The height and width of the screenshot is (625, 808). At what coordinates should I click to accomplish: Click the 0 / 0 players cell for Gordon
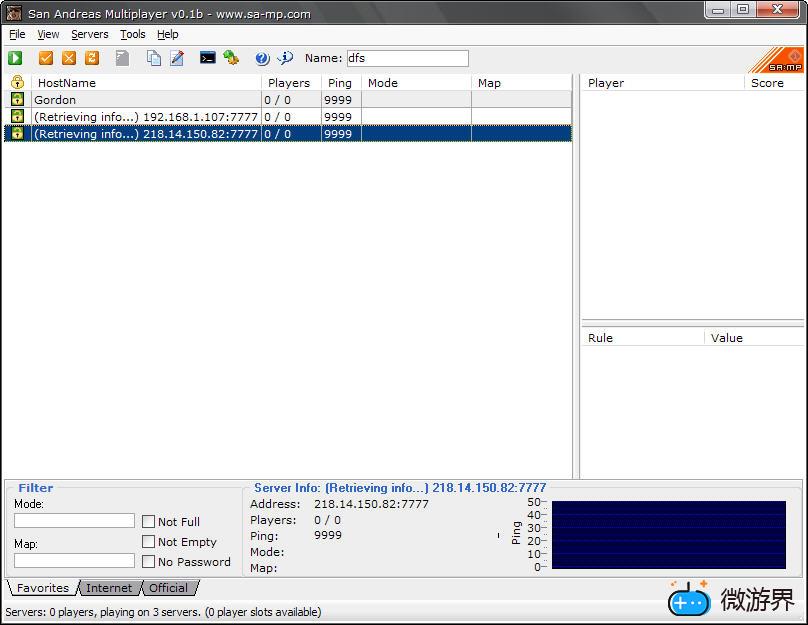[292, 99]
